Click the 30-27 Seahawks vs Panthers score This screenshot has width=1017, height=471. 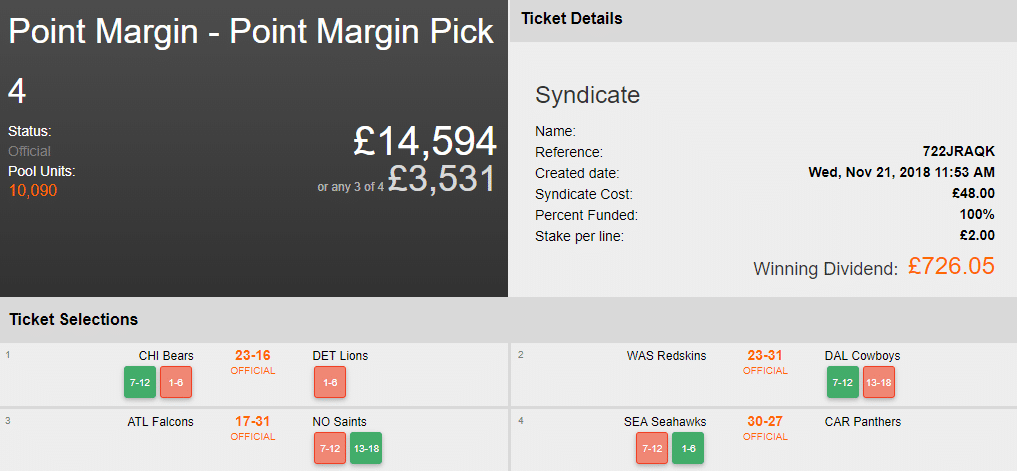coord(765,422)
